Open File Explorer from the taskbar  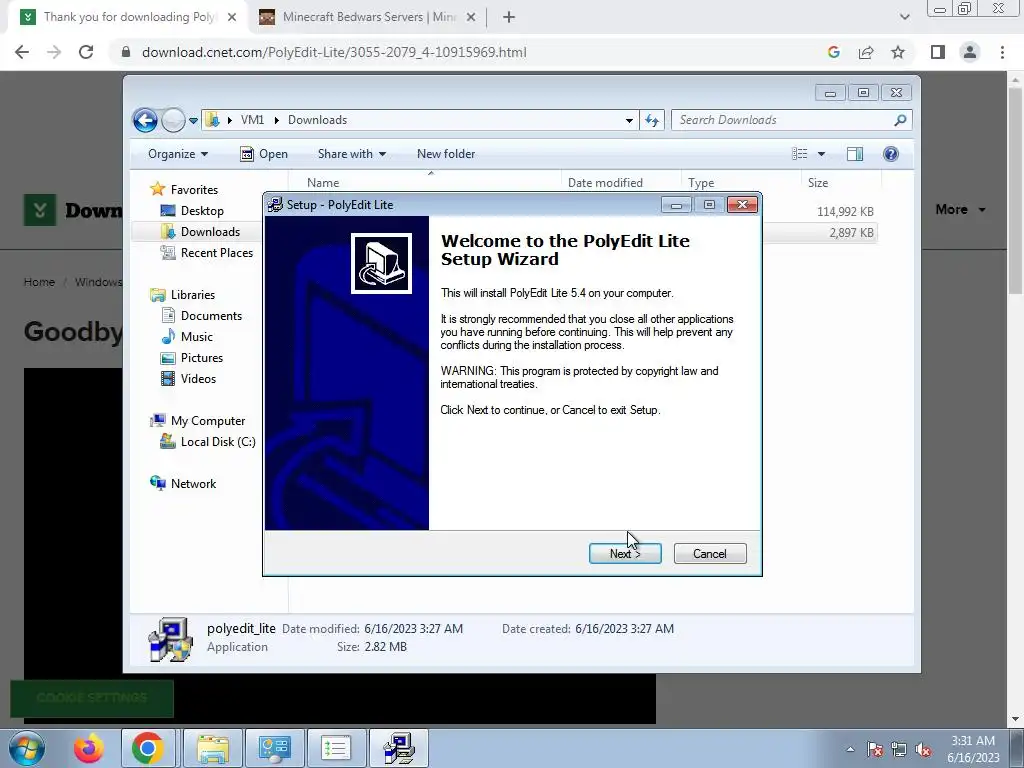(213, 748)
